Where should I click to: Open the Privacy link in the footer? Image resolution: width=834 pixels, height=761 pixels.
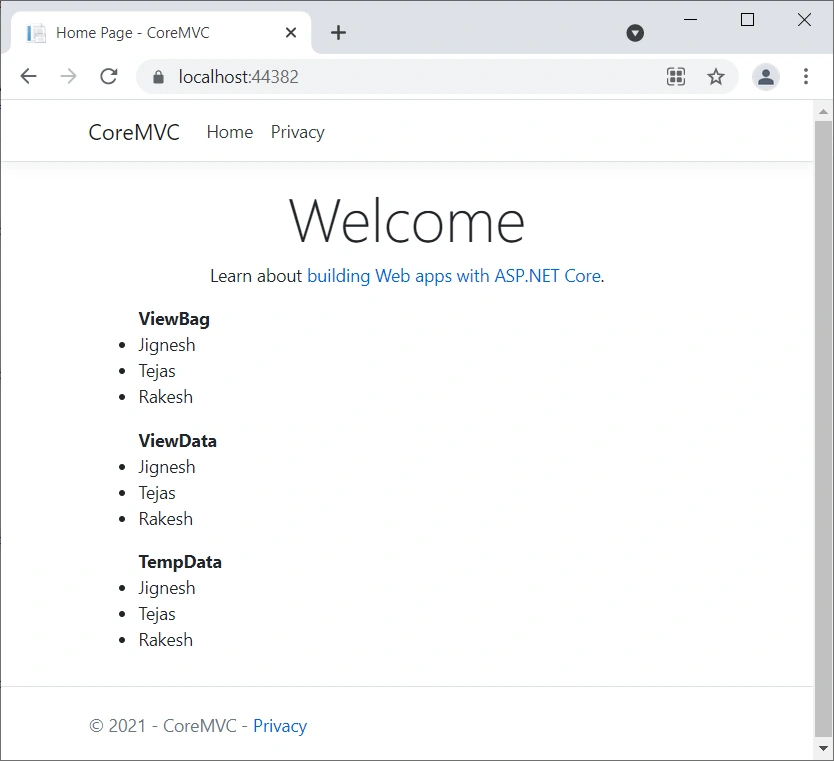click(x=280, y=726)
